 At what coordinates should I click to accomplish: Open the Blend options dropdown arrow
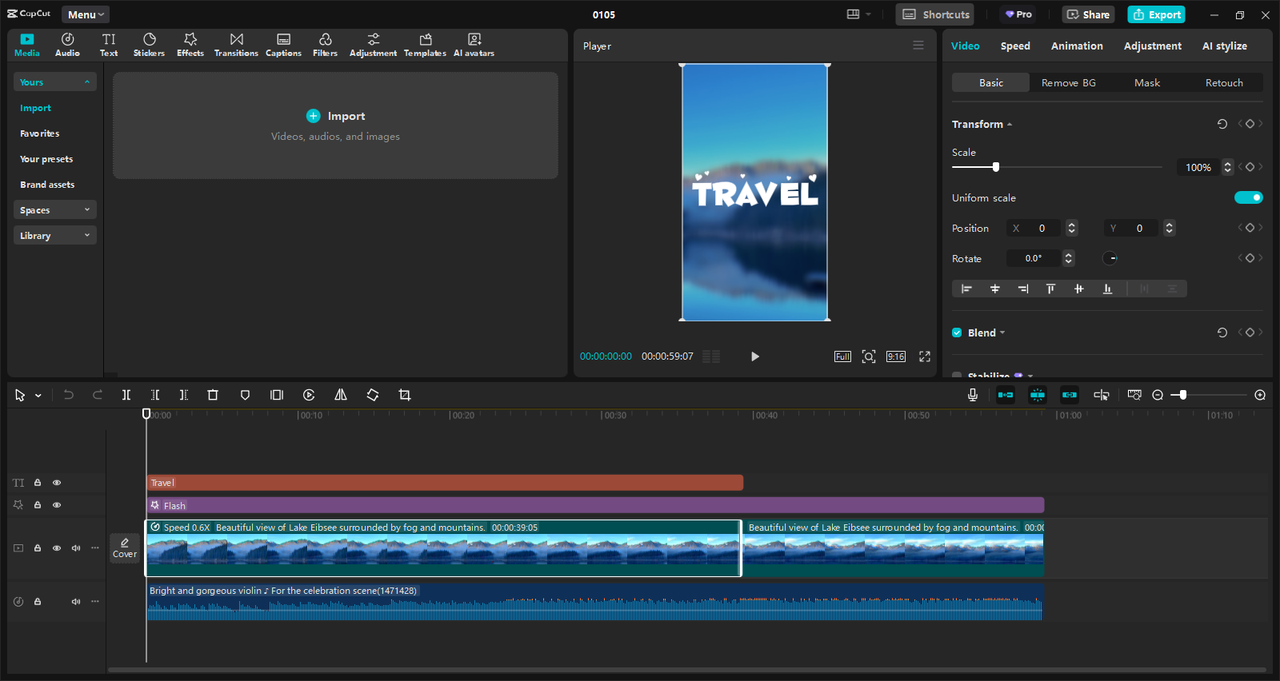pyautogui.click(x=1002, y=333)
